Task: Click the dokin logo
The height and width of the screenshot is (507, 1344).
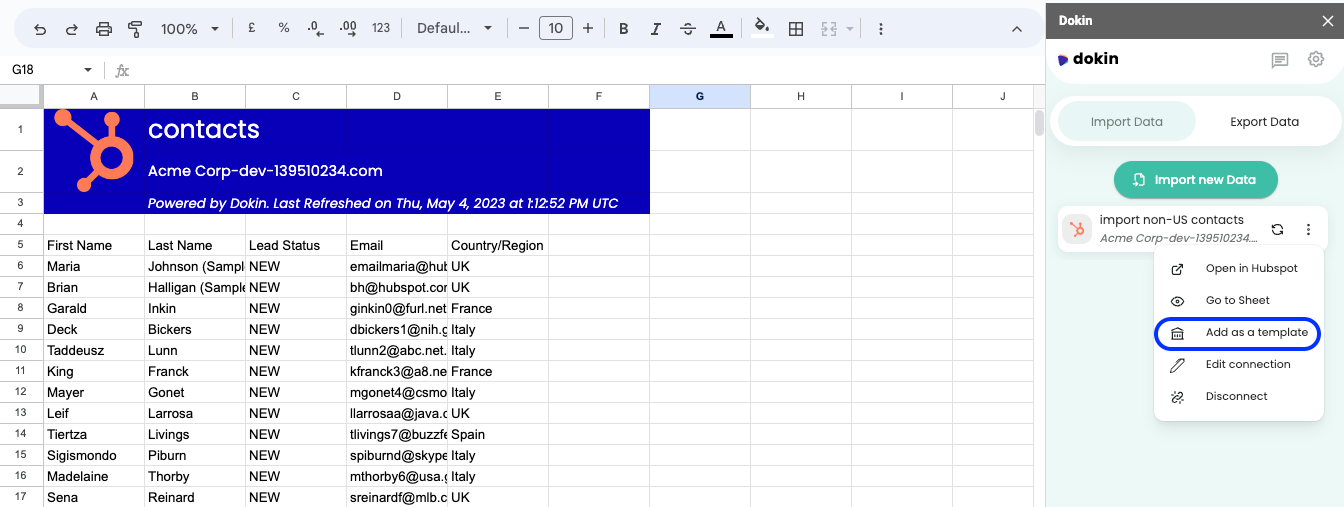Action: (x=1088, y=59)
